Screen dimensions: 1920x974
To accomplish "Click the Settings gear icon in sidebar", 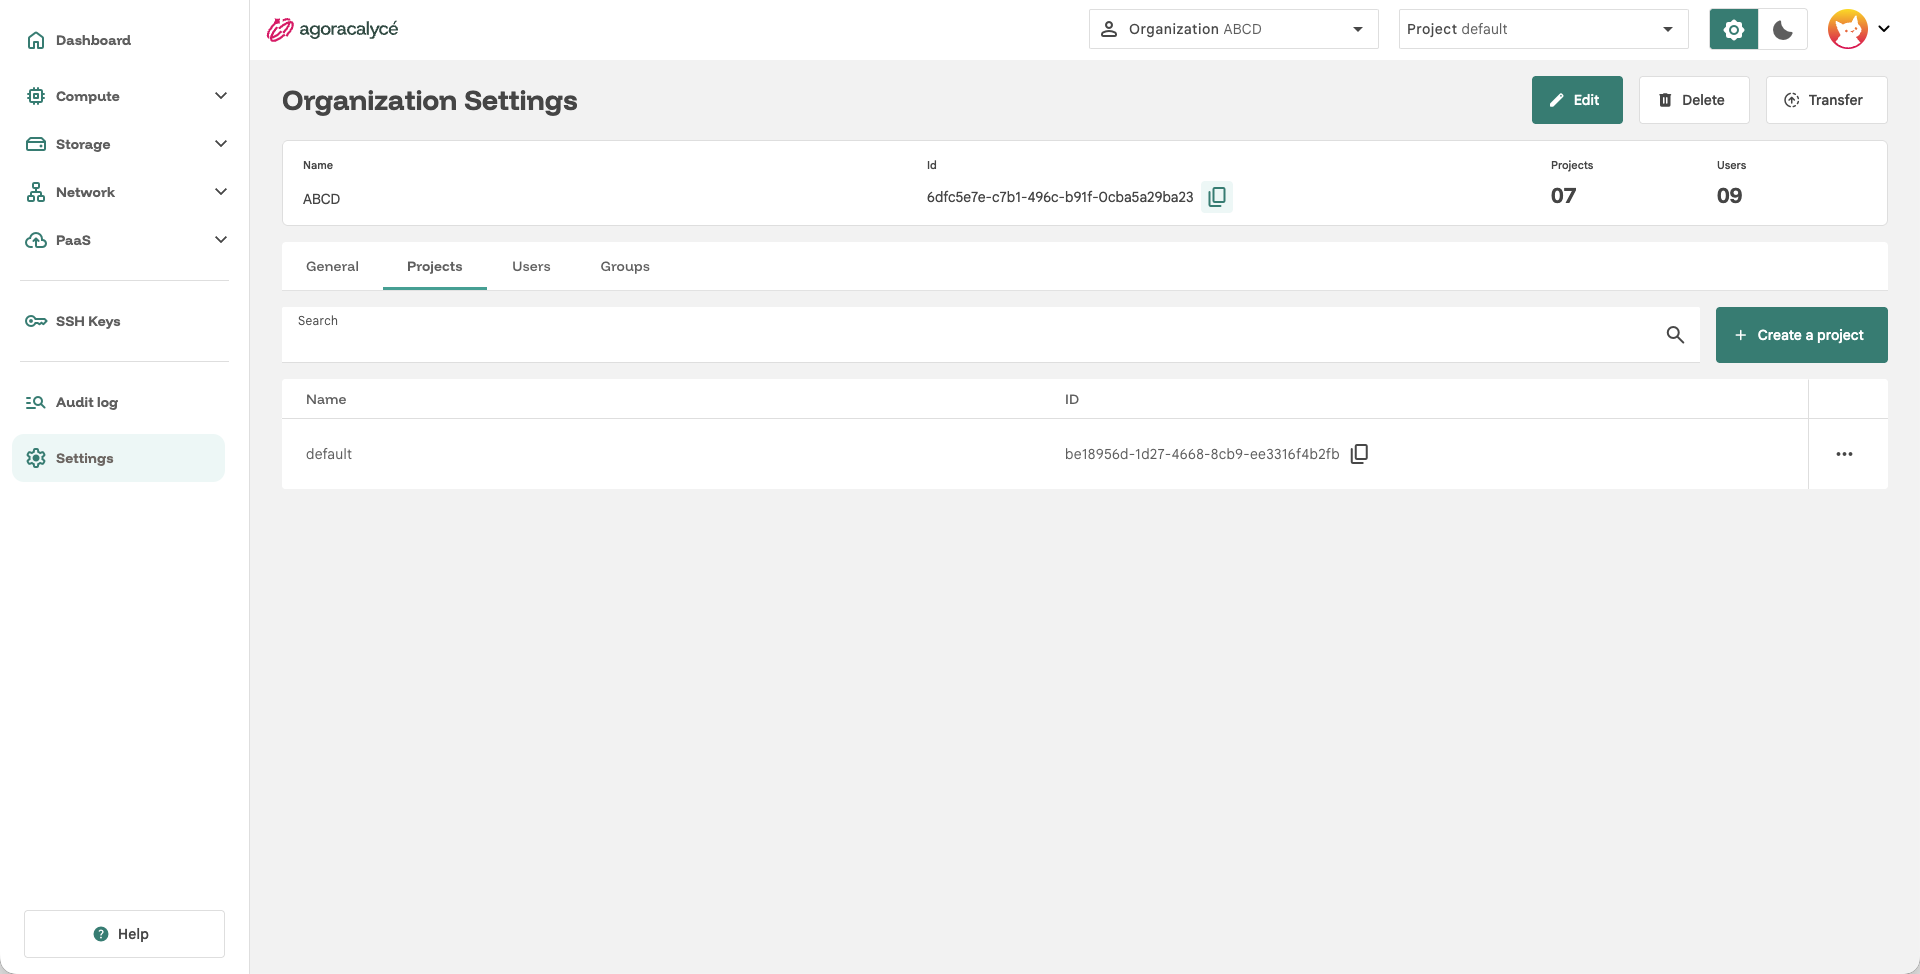I will pos(36,458).
